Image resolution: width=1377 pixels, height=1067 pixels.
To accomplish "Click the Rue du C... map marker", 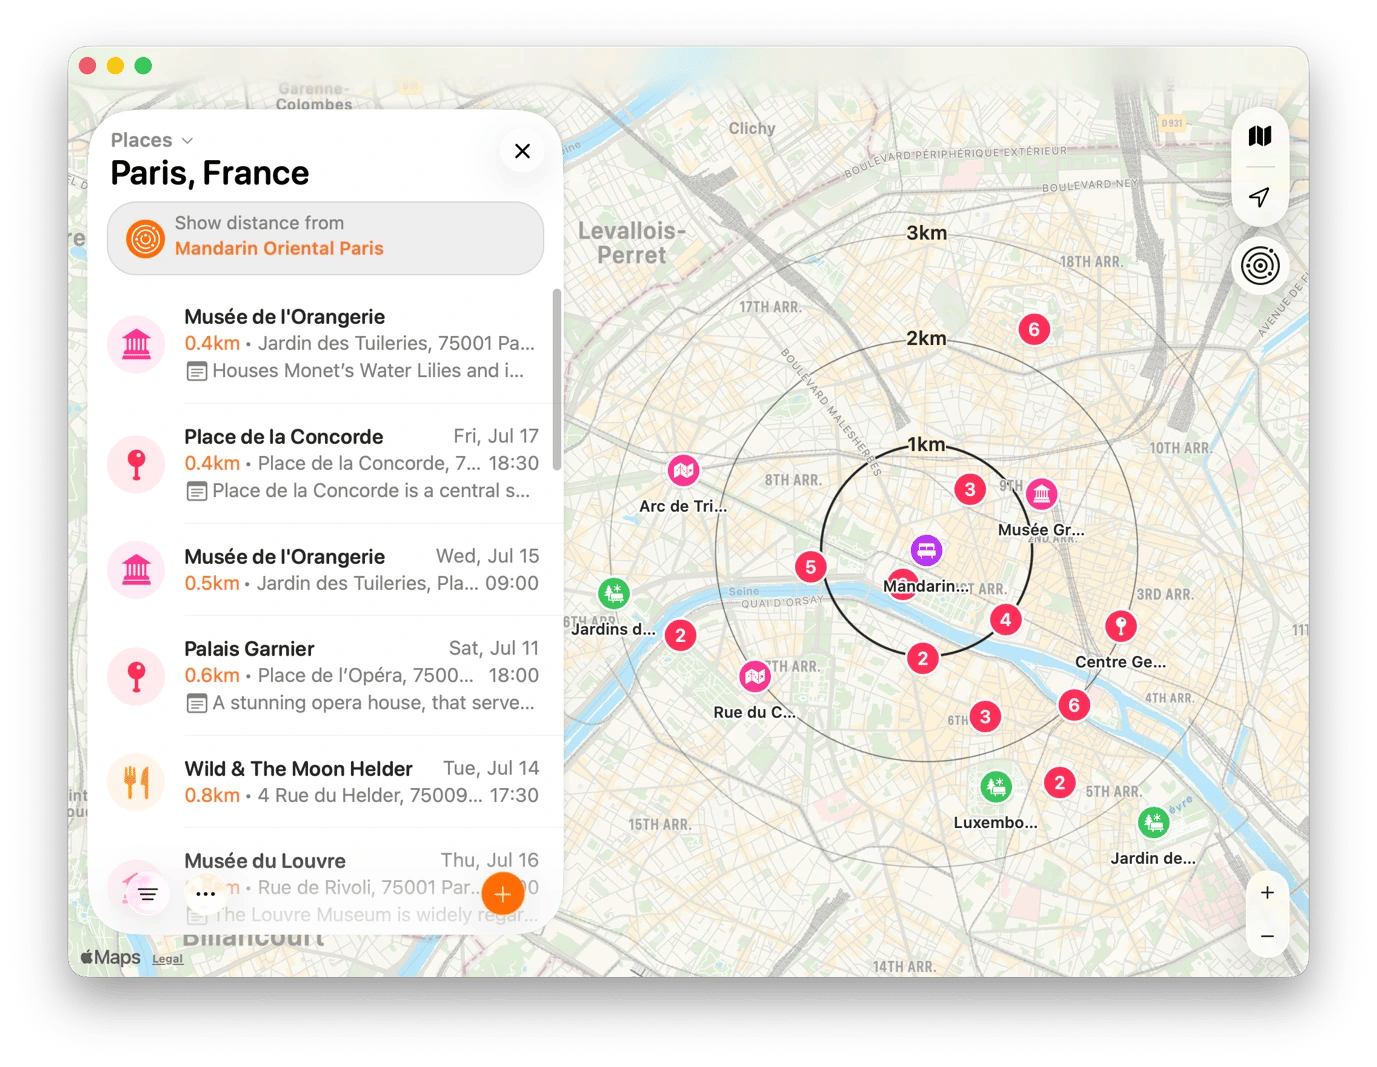I will [755, 677].
